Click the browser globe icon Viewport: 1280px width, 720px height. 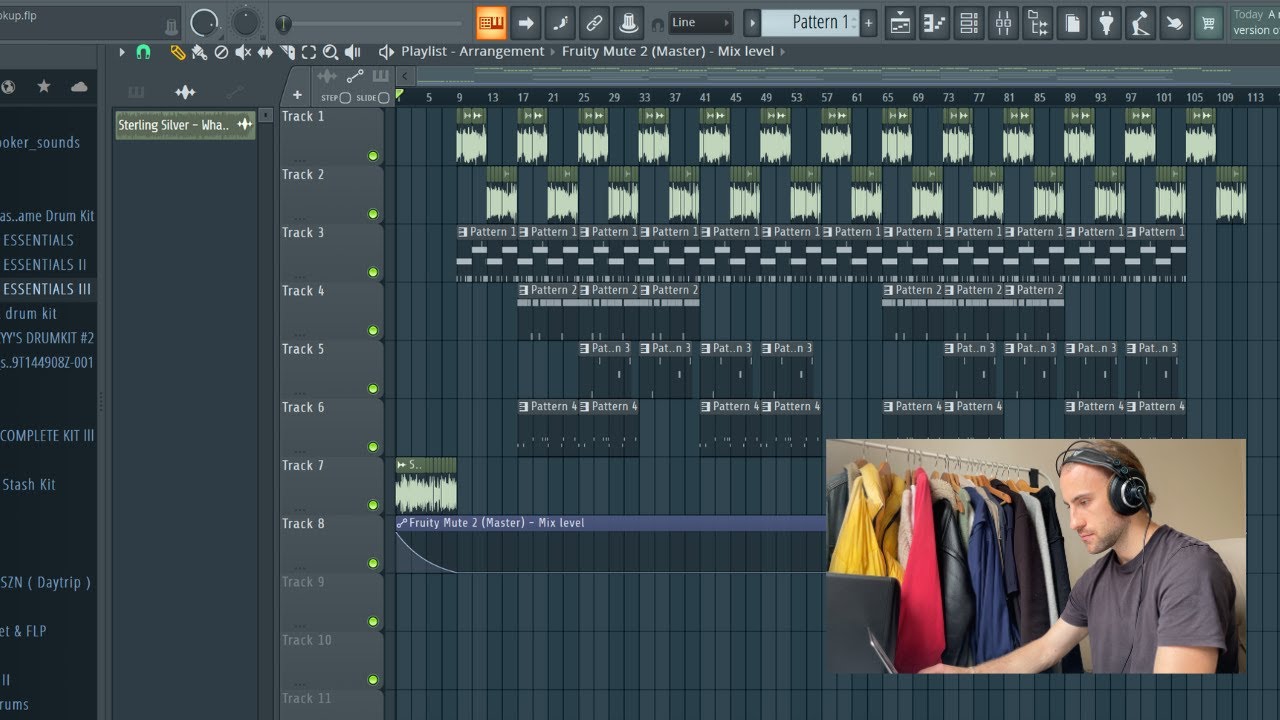pos(7,87)
